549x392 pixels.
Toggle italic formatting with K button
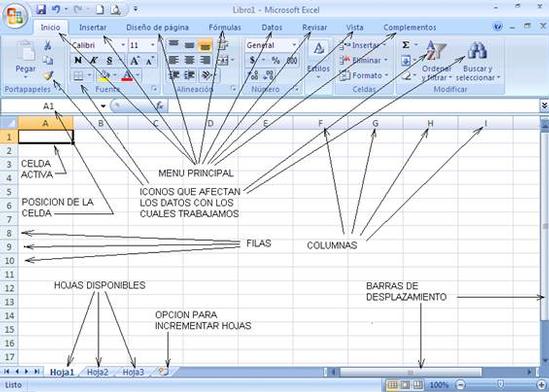click(x=93, y=60)
